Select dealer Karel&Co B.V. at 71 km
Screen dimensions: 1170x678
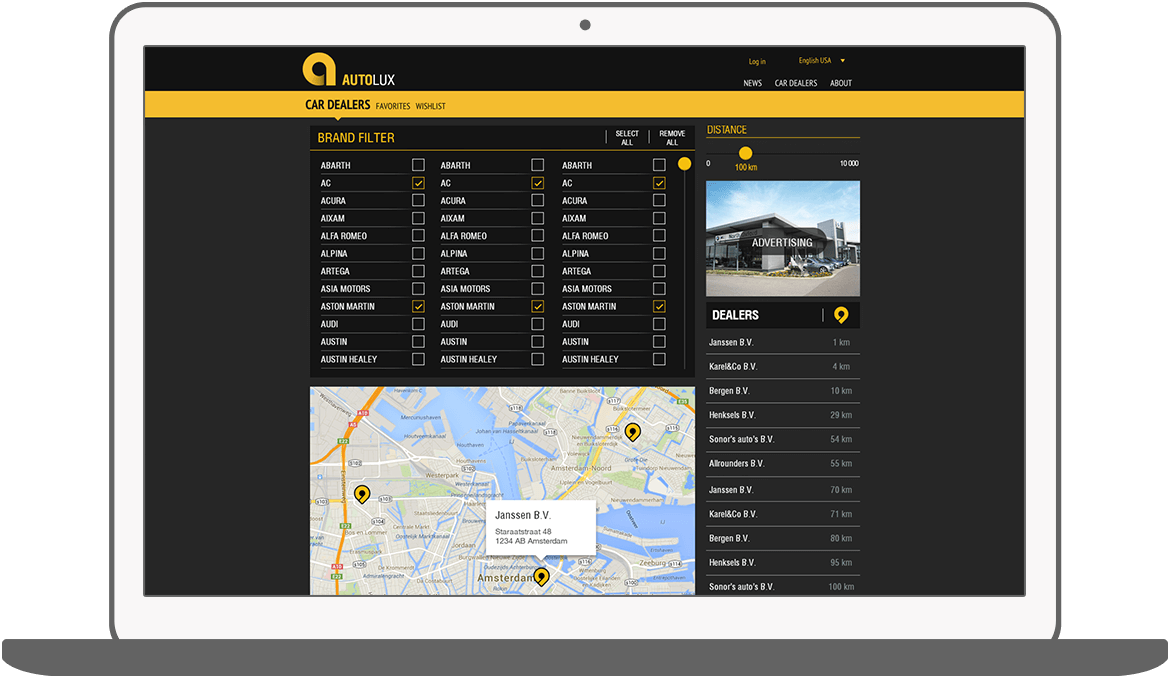pos(783,514)
